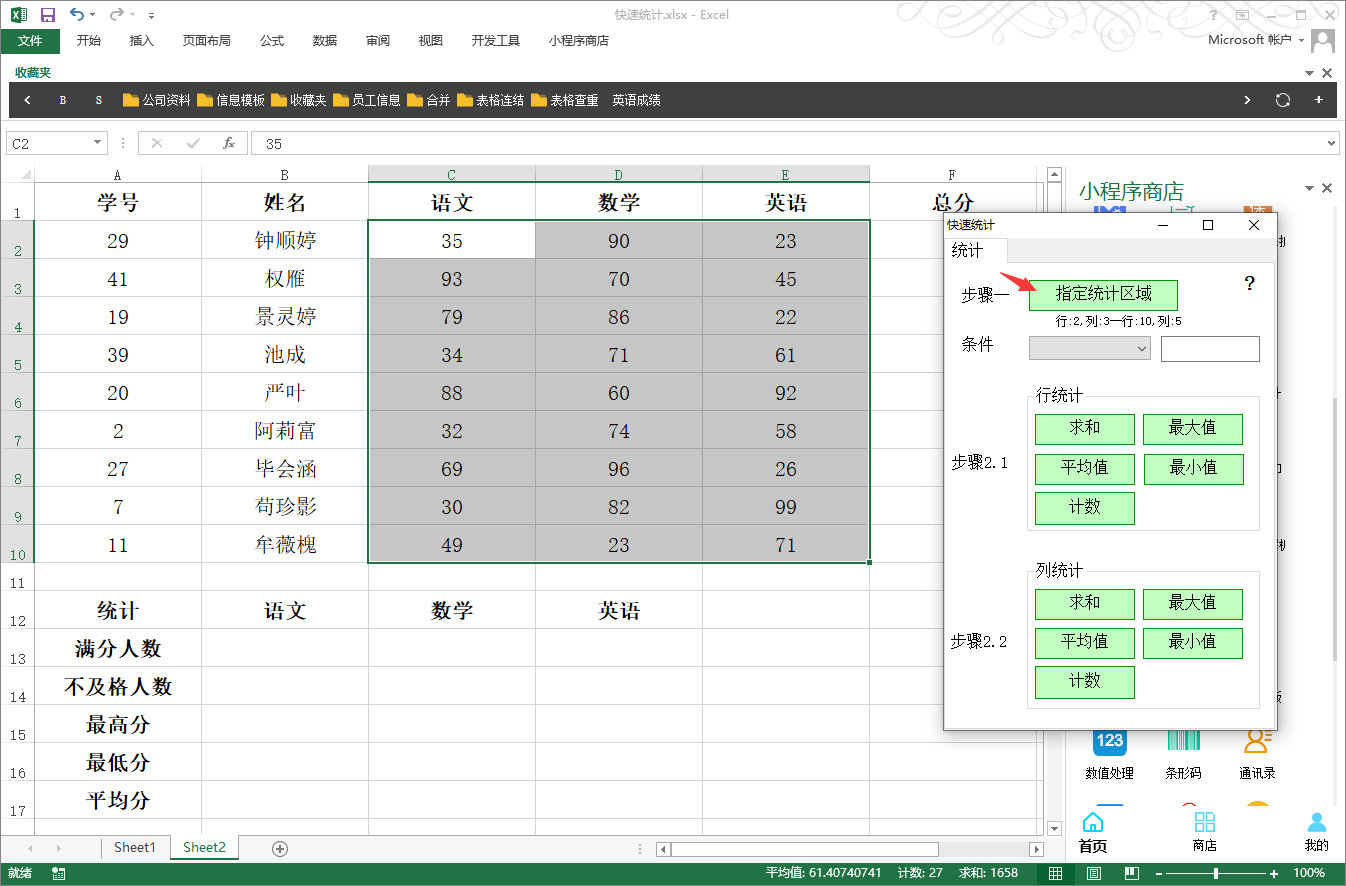
Task: Click the Ribbon Display Options icon
Action: (x=1242, y=15)
